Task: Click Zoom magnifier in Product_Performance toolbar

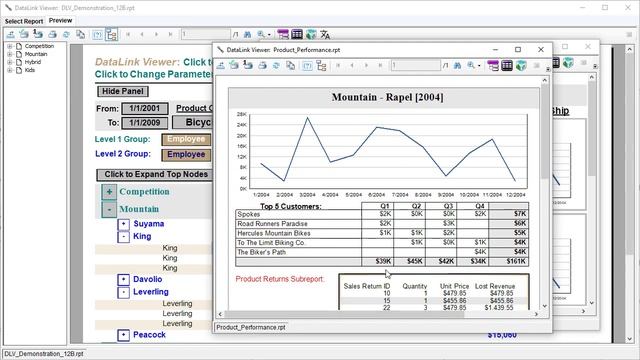Action: click(x=471, y=65)
